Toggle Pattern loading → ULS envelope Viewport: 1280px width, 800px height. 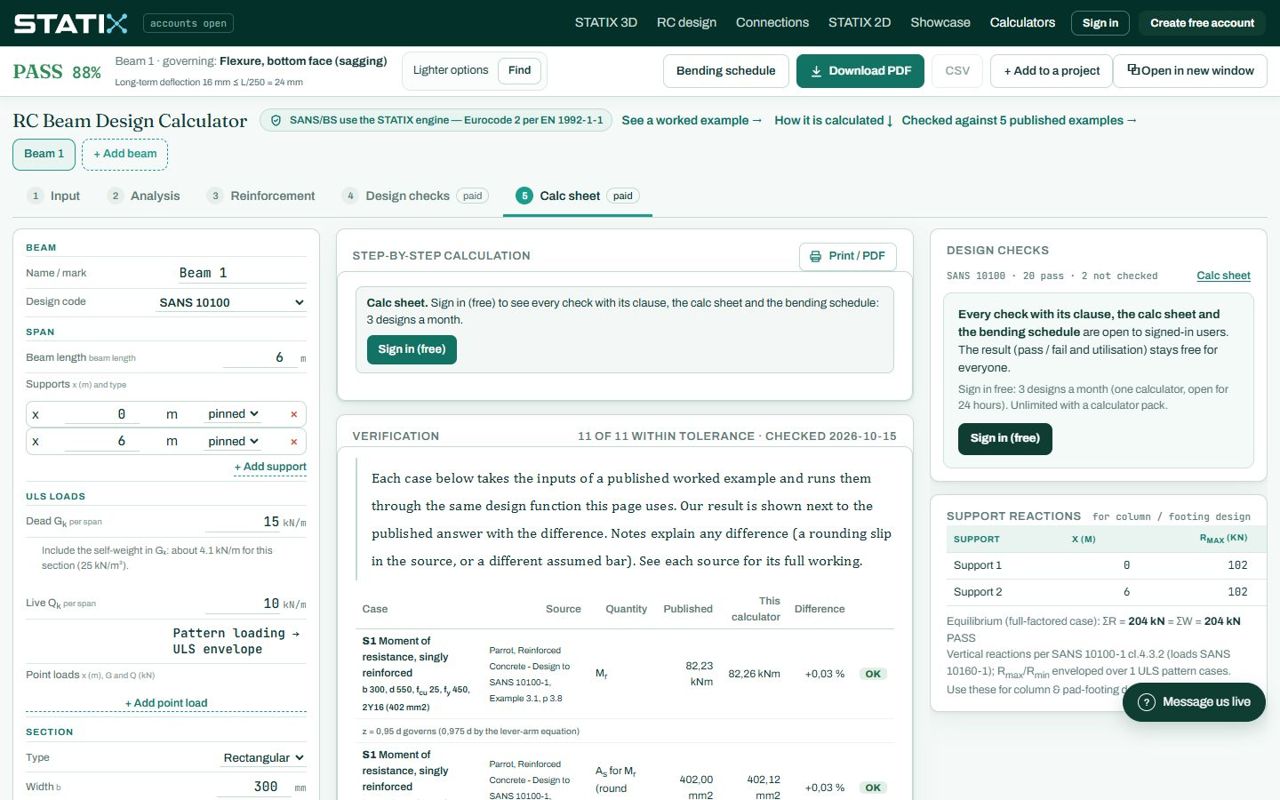pyautogui.click(x=236, y=641)
